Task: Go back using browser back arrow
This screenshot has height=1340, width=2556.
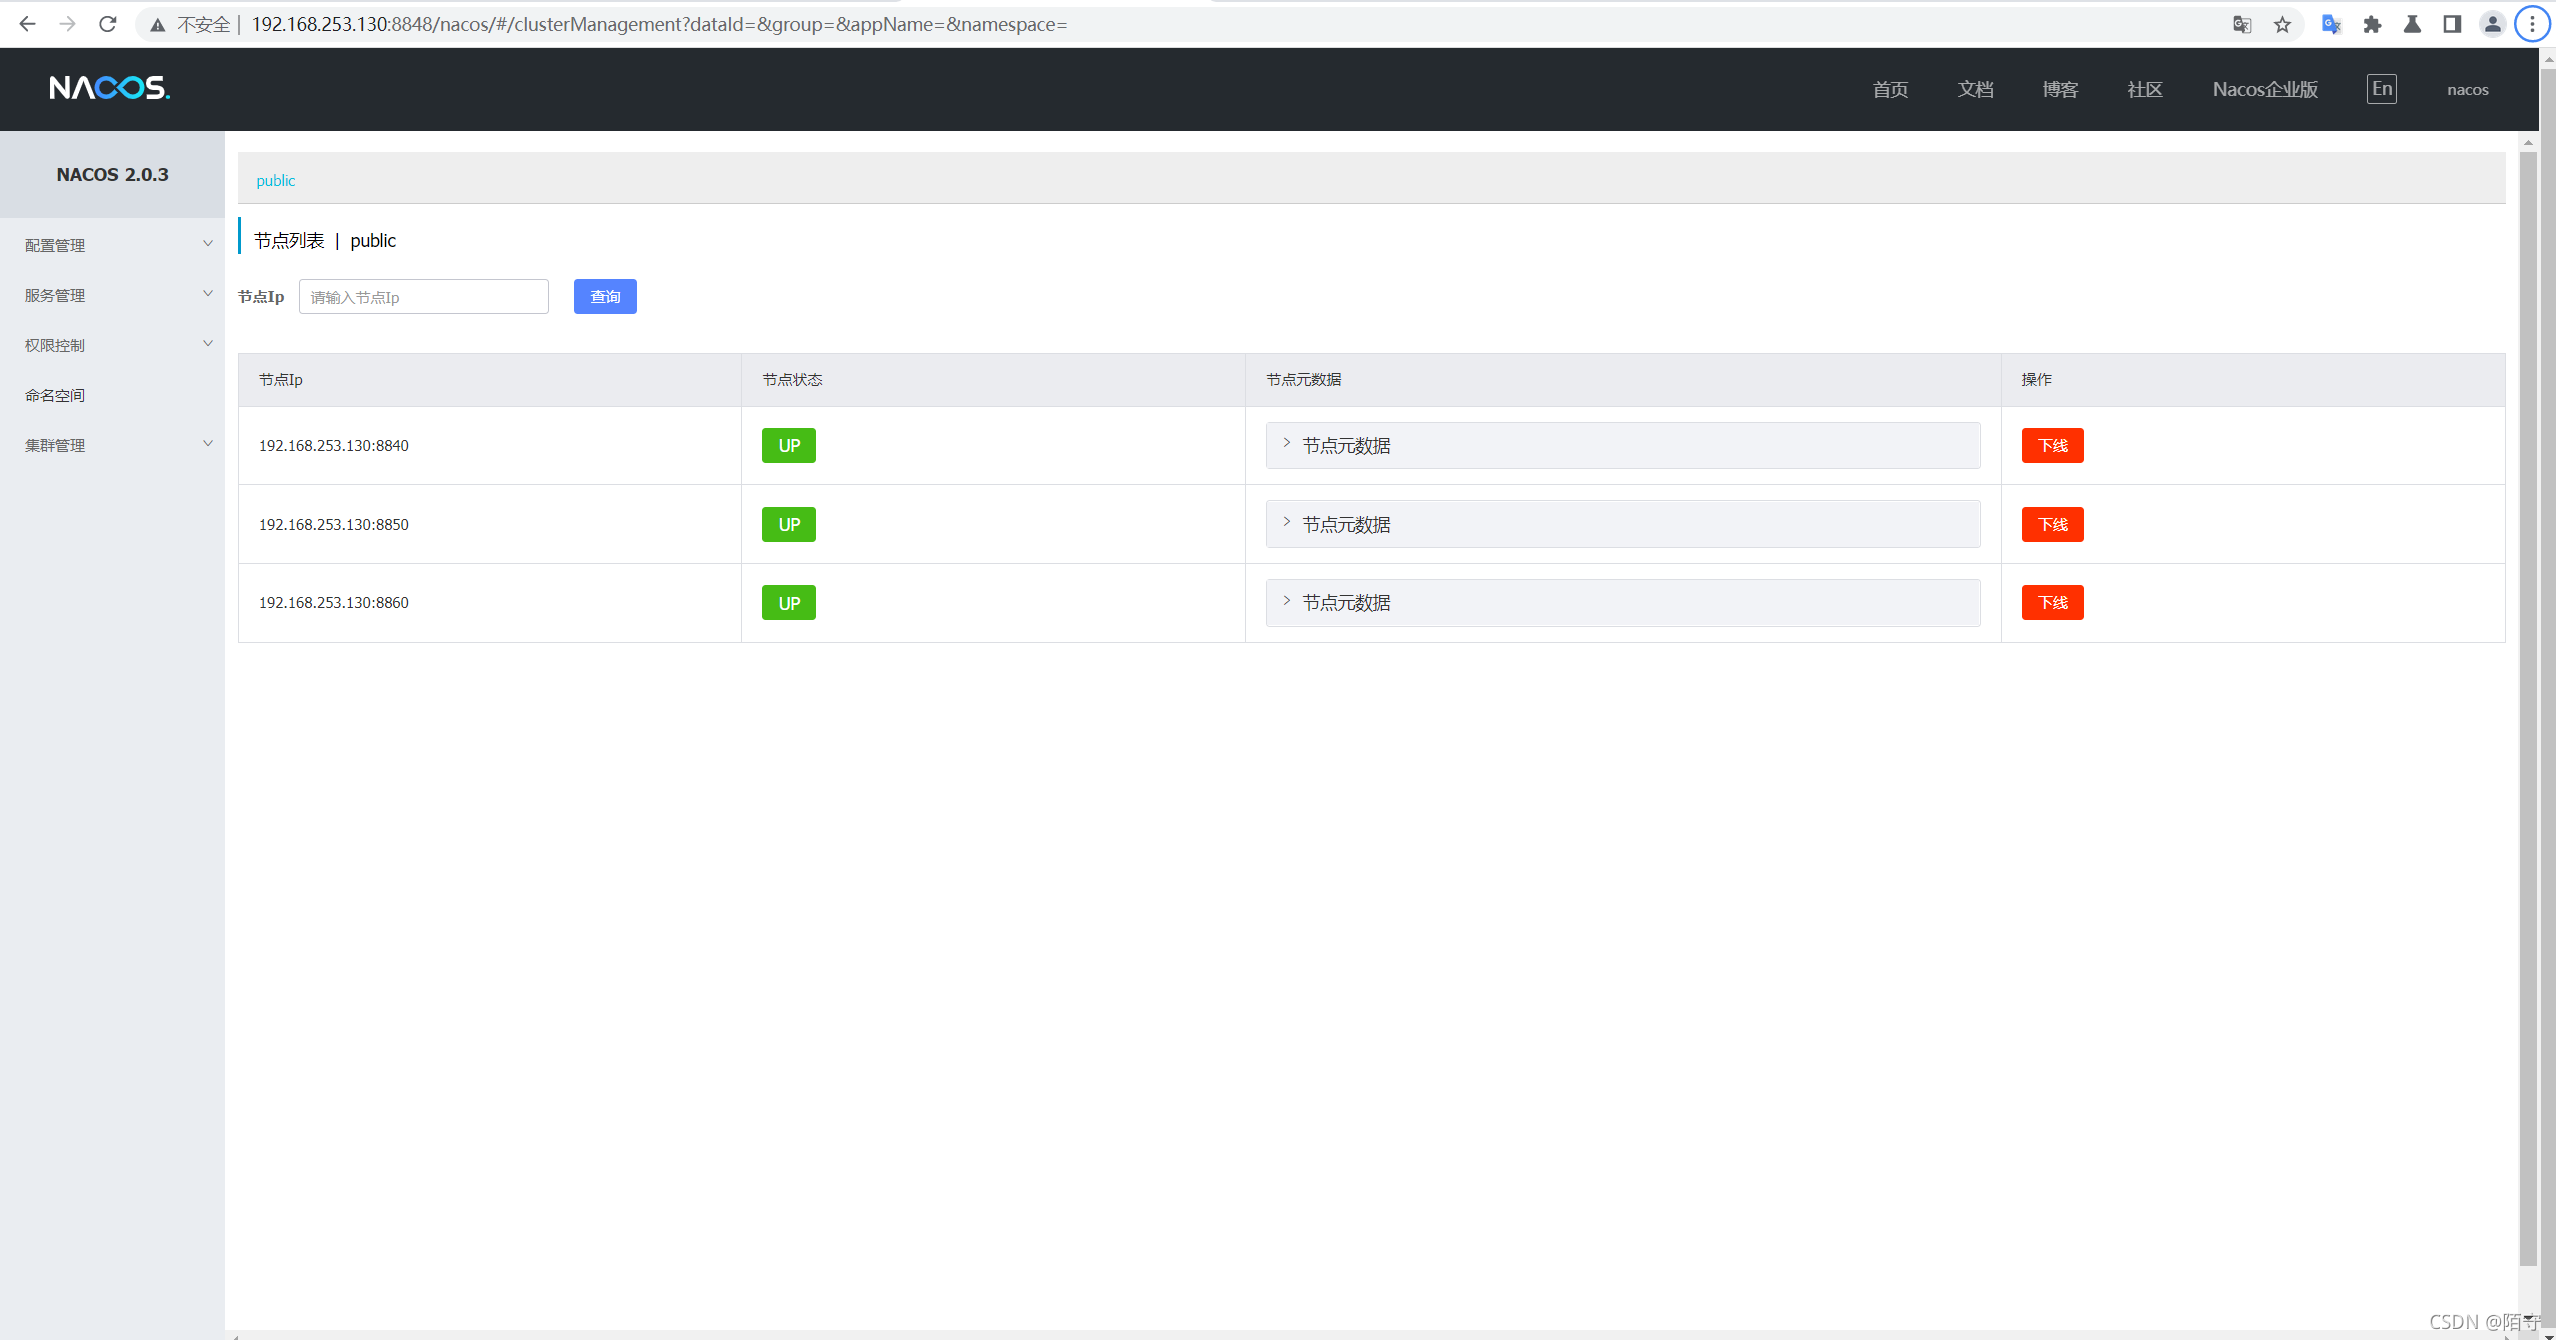Action: 27,24
